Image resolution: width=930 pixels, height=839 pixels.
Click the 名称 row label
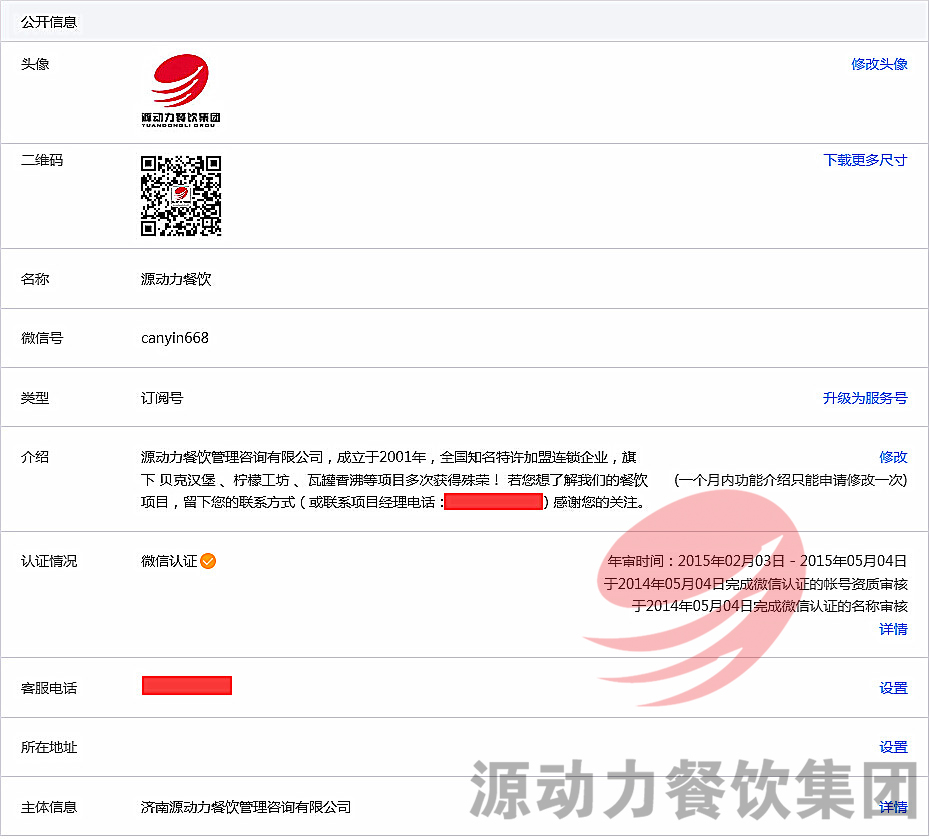(35, 279)
